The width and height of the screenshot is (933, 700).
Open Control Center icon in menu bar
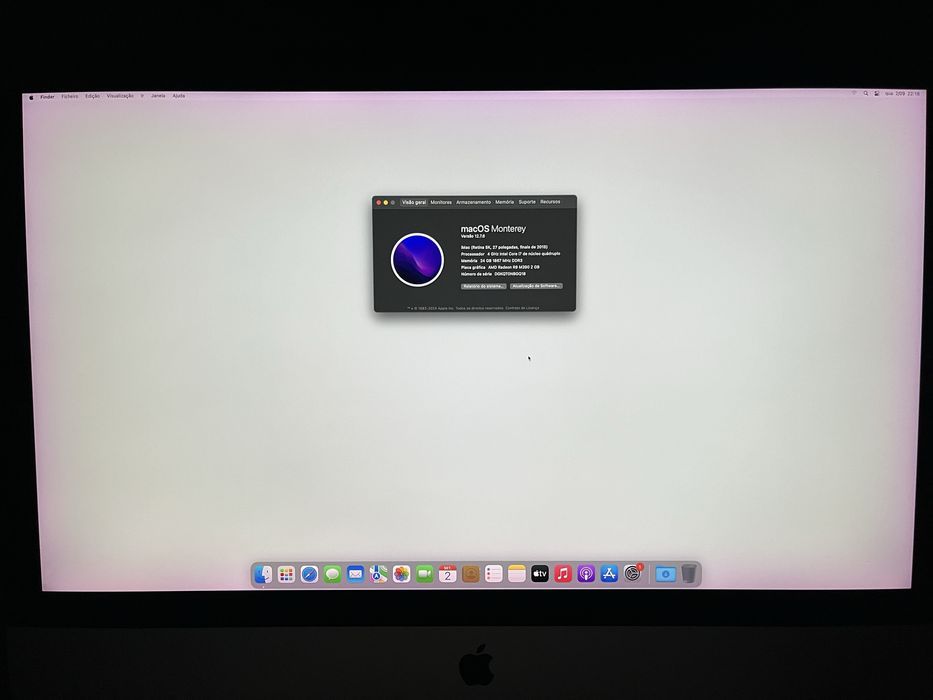tap(876, 94)
